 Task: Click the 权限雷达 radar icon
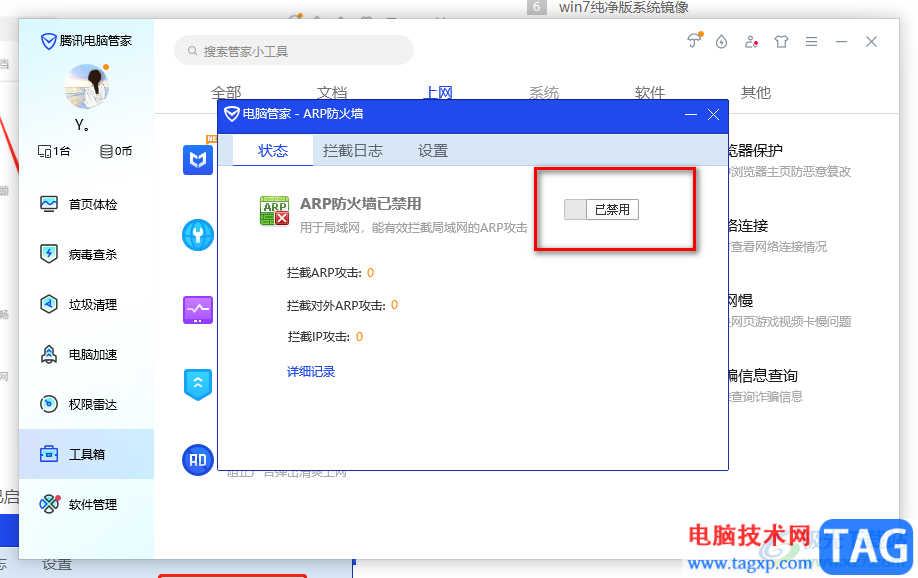[x=49, y=404]
